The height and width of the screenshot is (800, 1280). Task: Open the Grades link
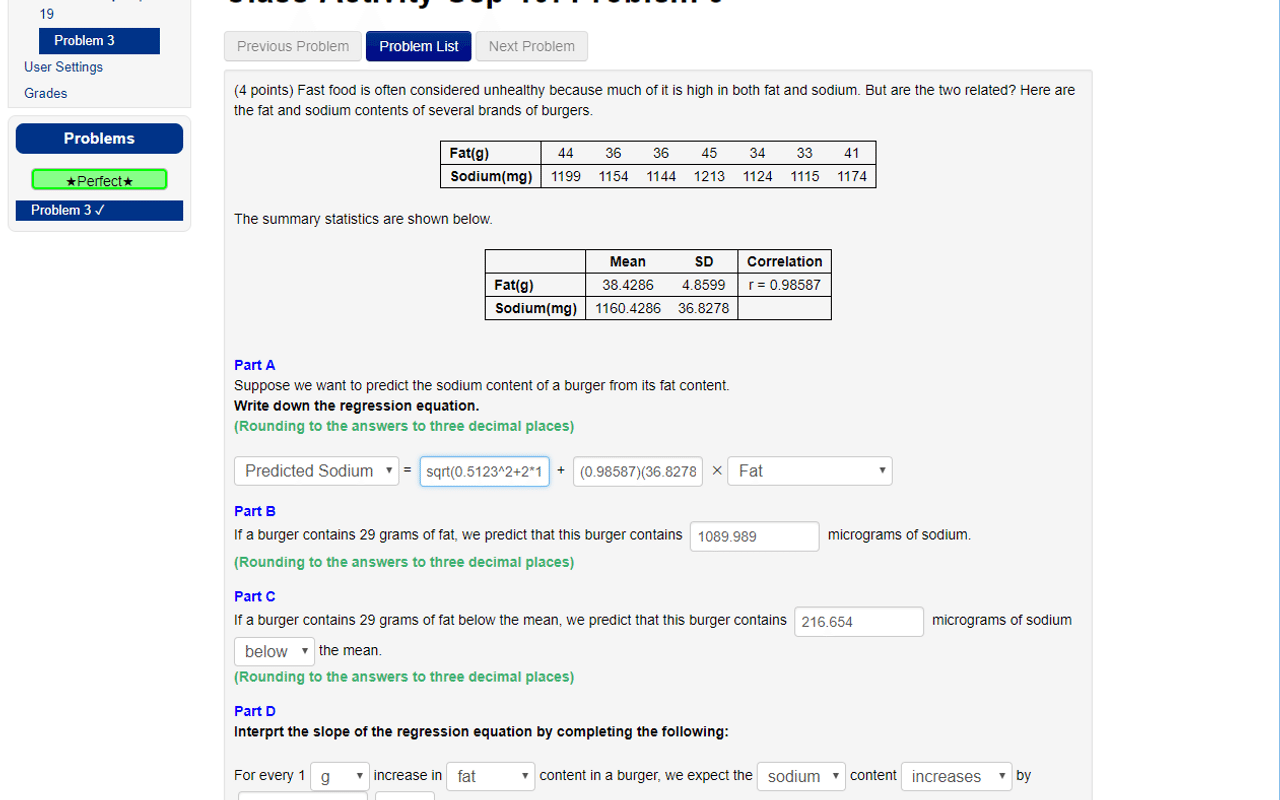[46, 93]
